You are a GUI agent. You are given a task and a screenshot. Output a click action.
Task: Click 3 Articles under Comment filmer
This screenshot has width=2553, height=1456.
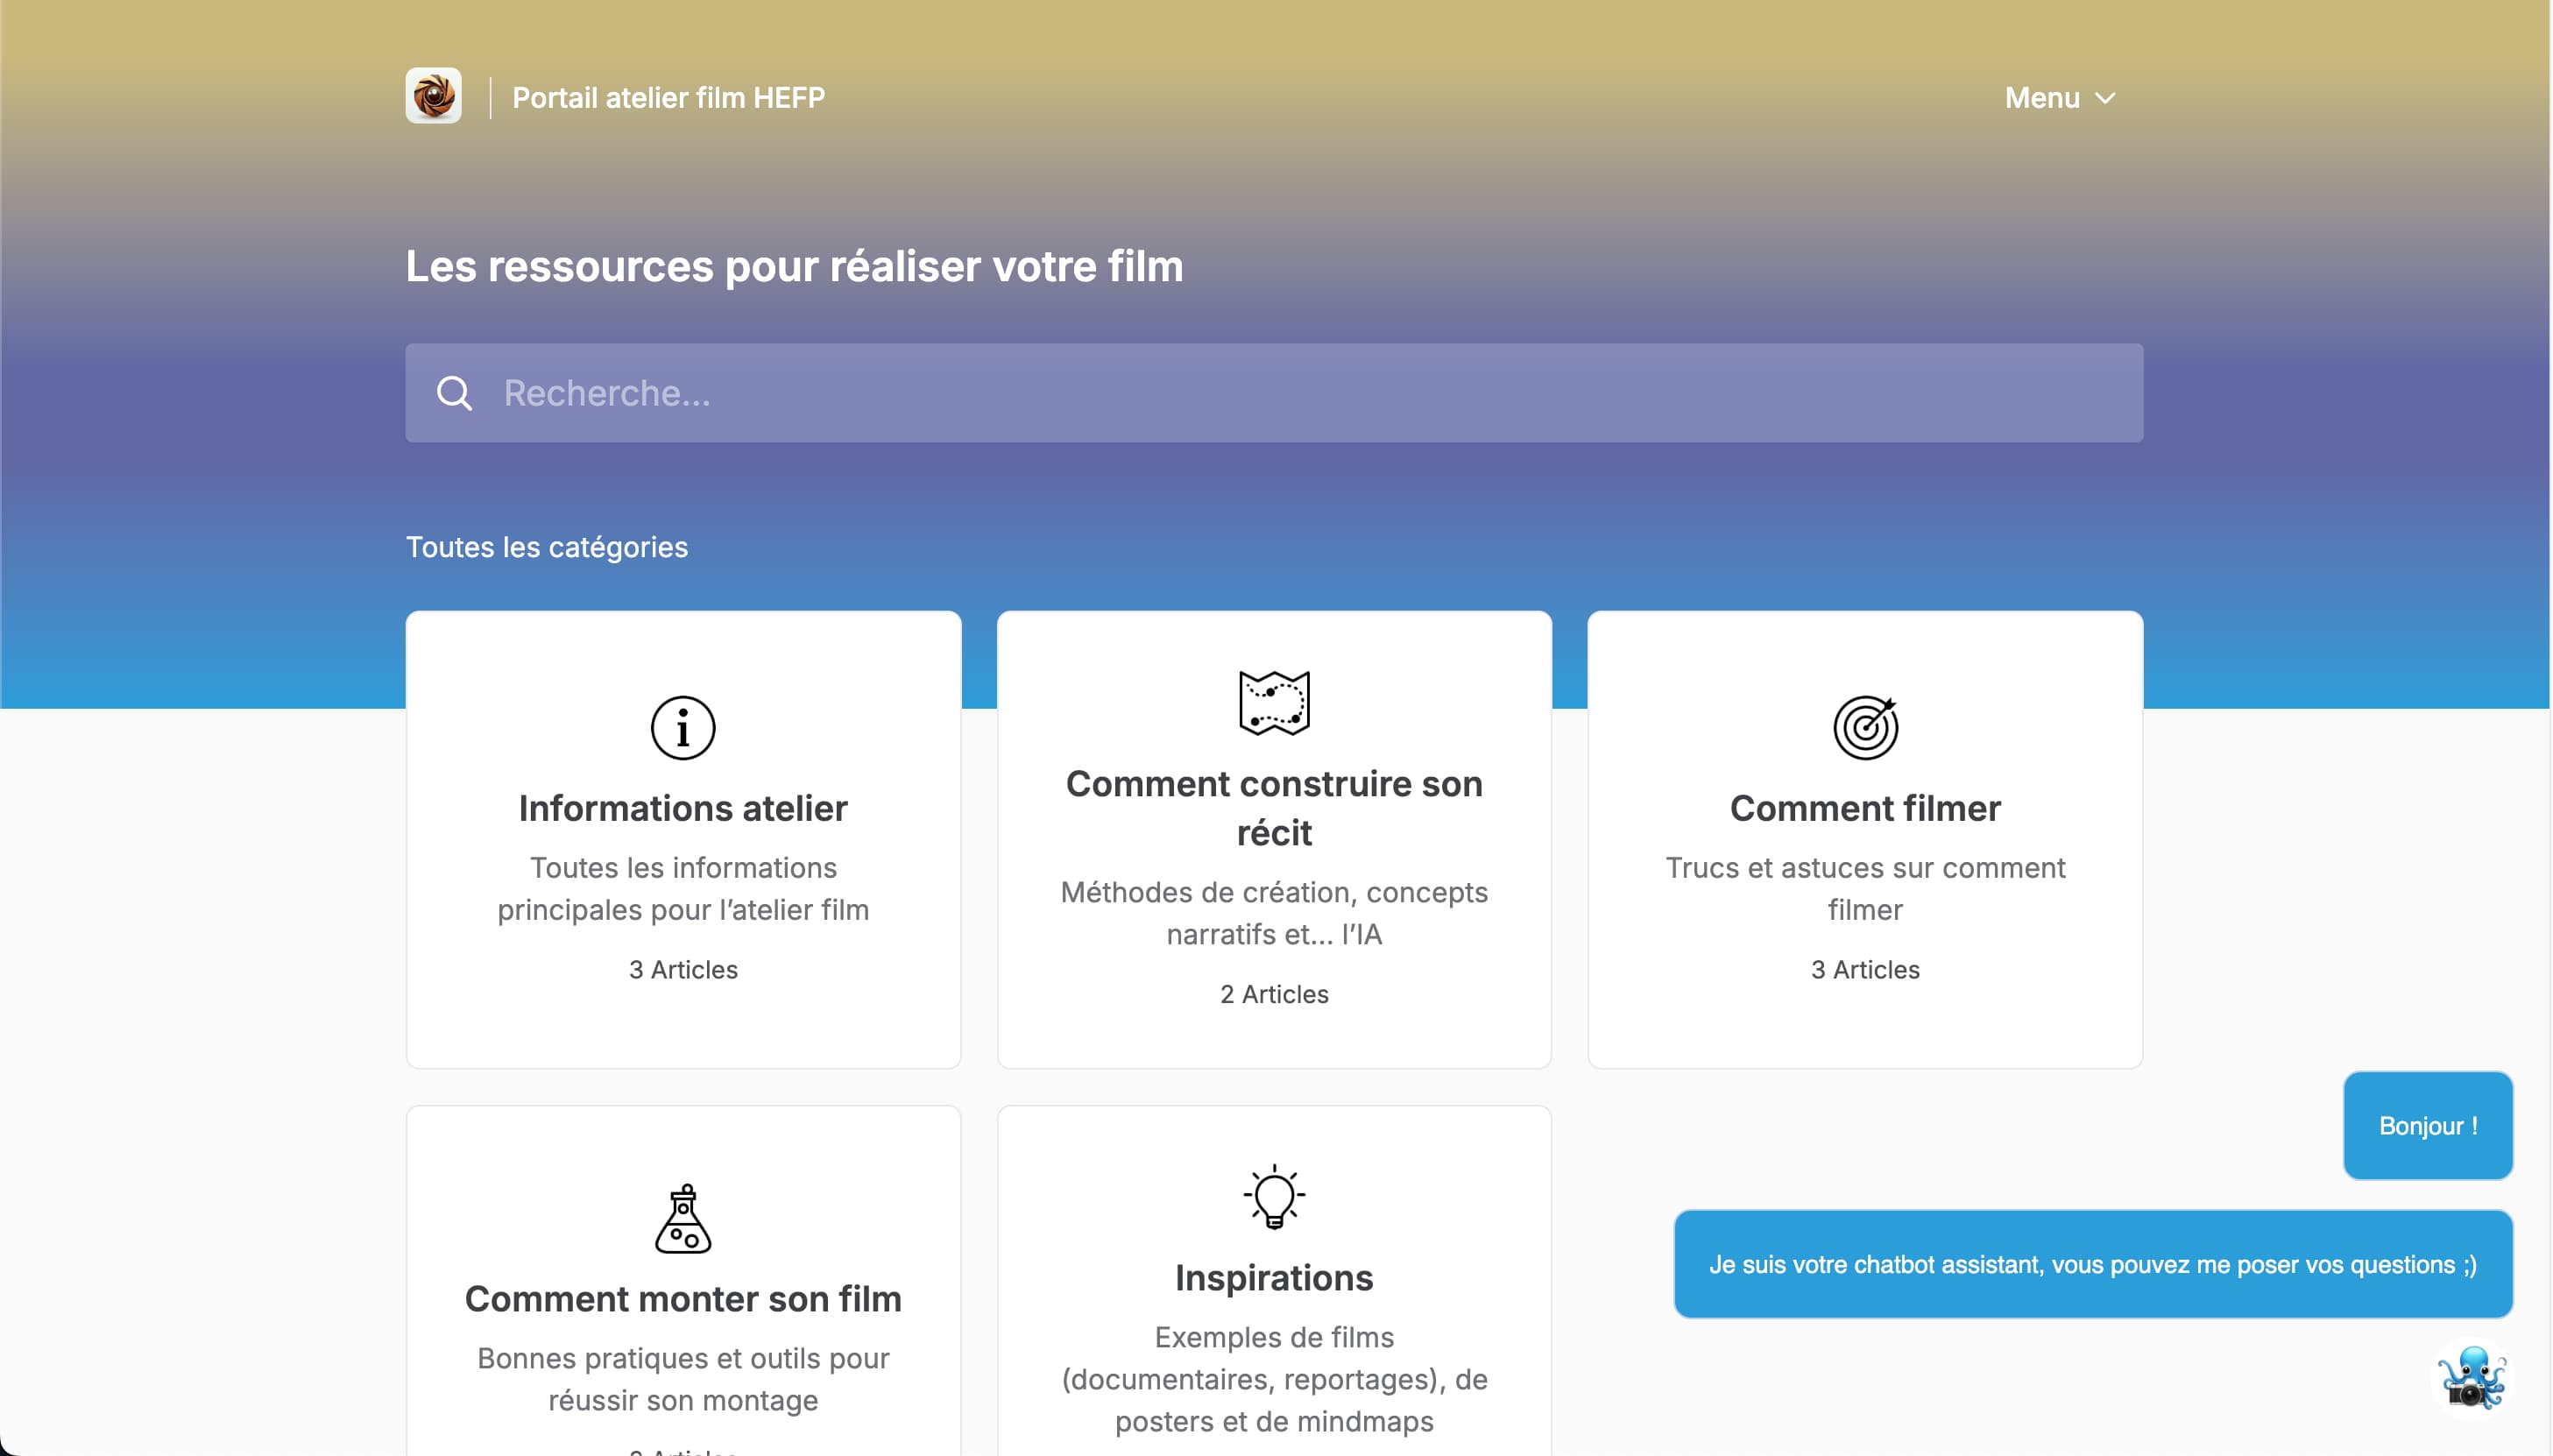(x=1865, y=969)
